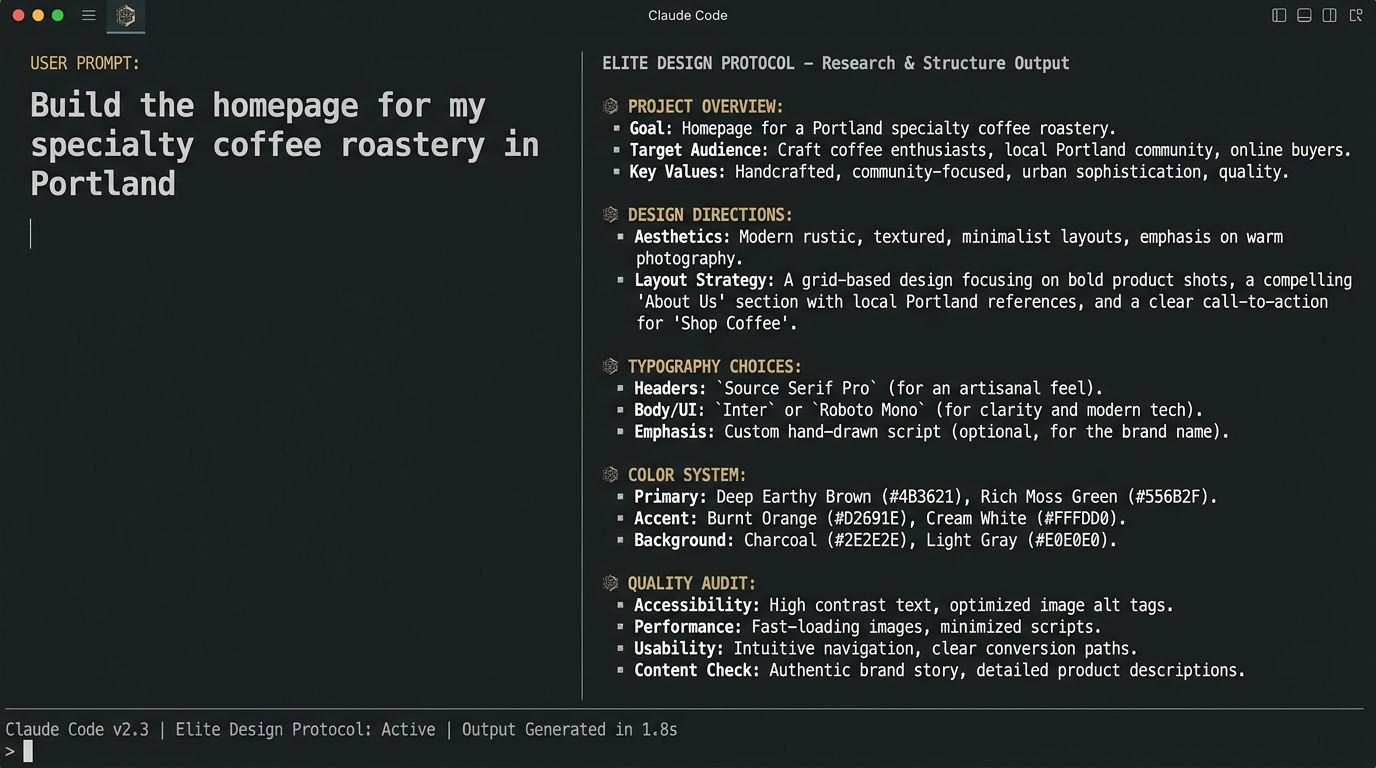
Task: Click the green fullscreen window button
Action: [58, 15]
